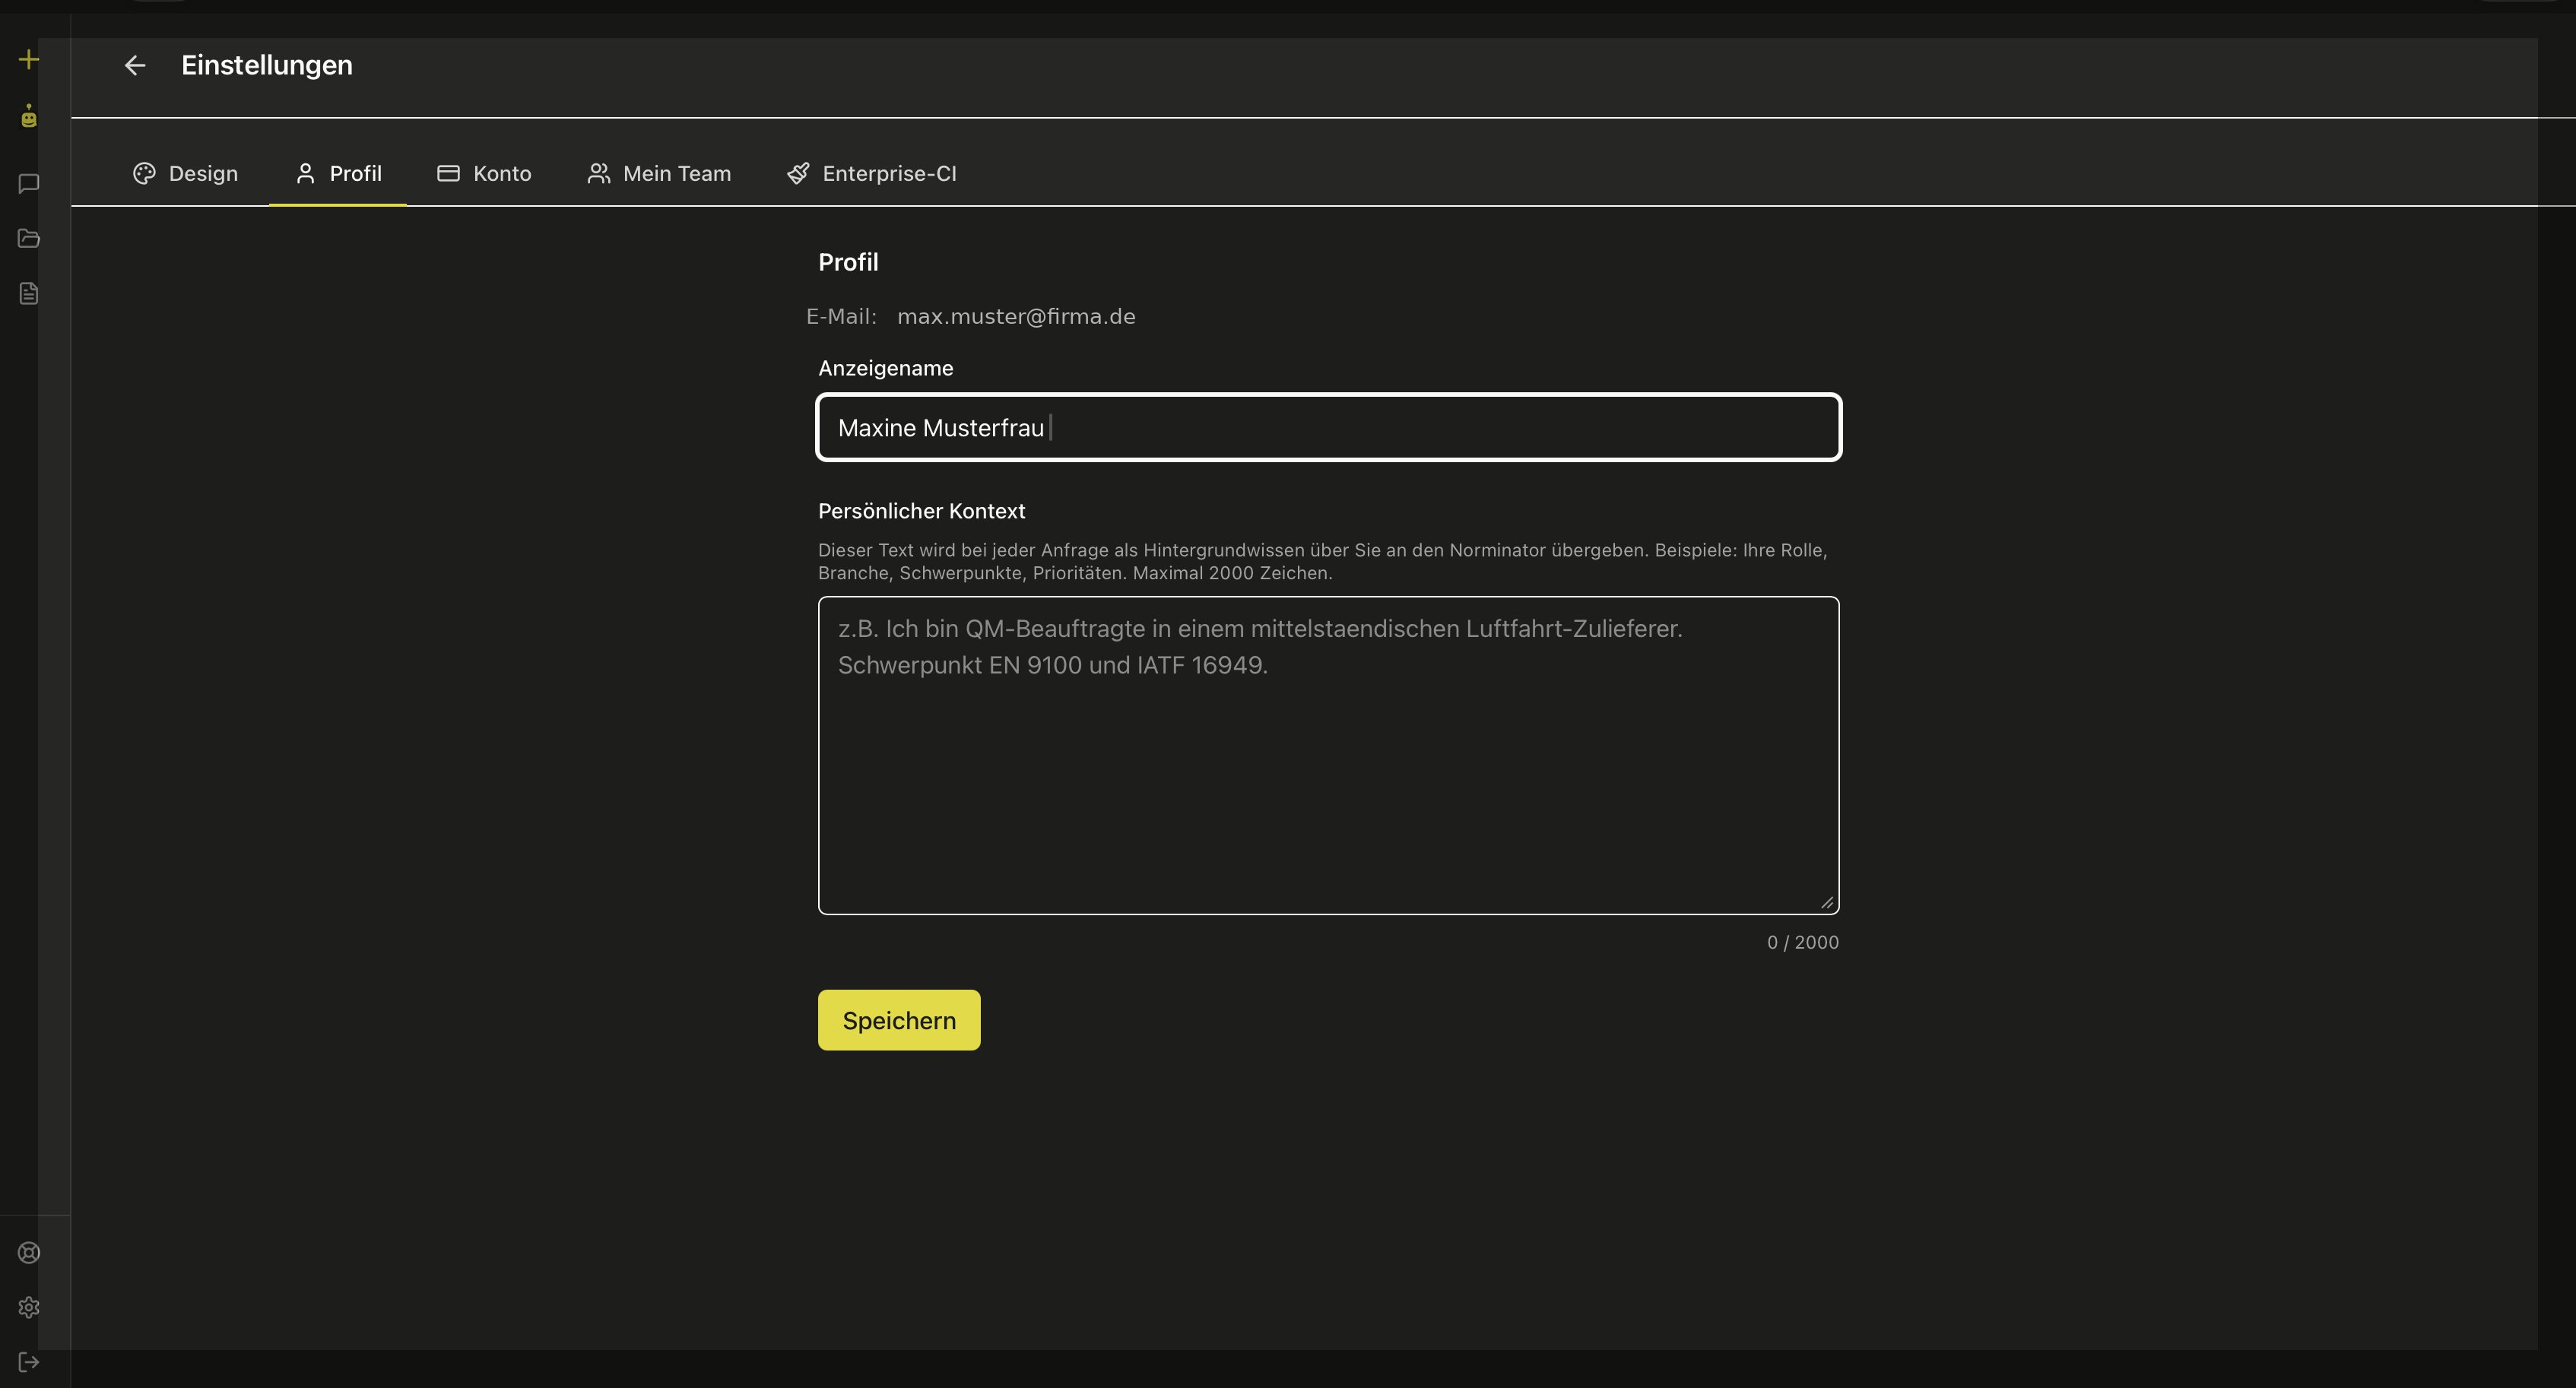Click the Einstellungen page title

click(267, 66)
